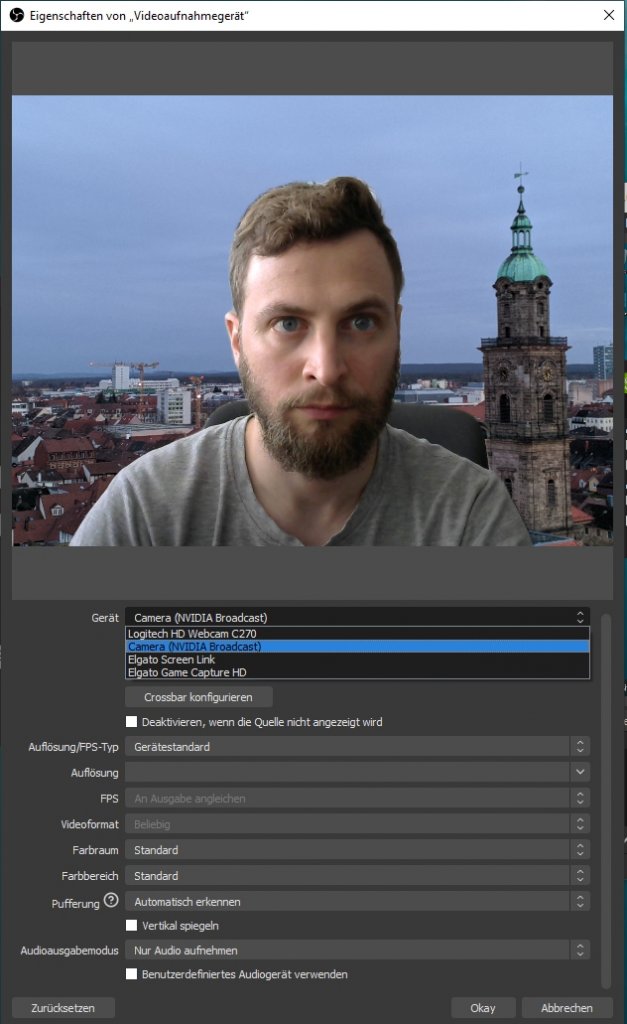Open the Auflösung/FPS-Typ dropdown
627x1024 pixels.
click(x=357, y=746)
